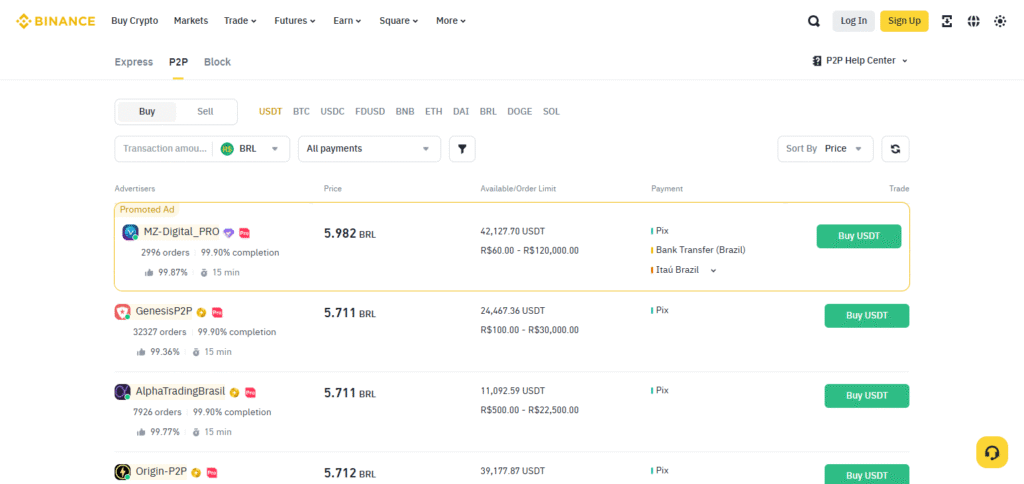Image resolution: width=1024 pixels, height=484 pixels.
Task: Expand the Futures menu
Action: pyautogui.click(x=295, y=21)
